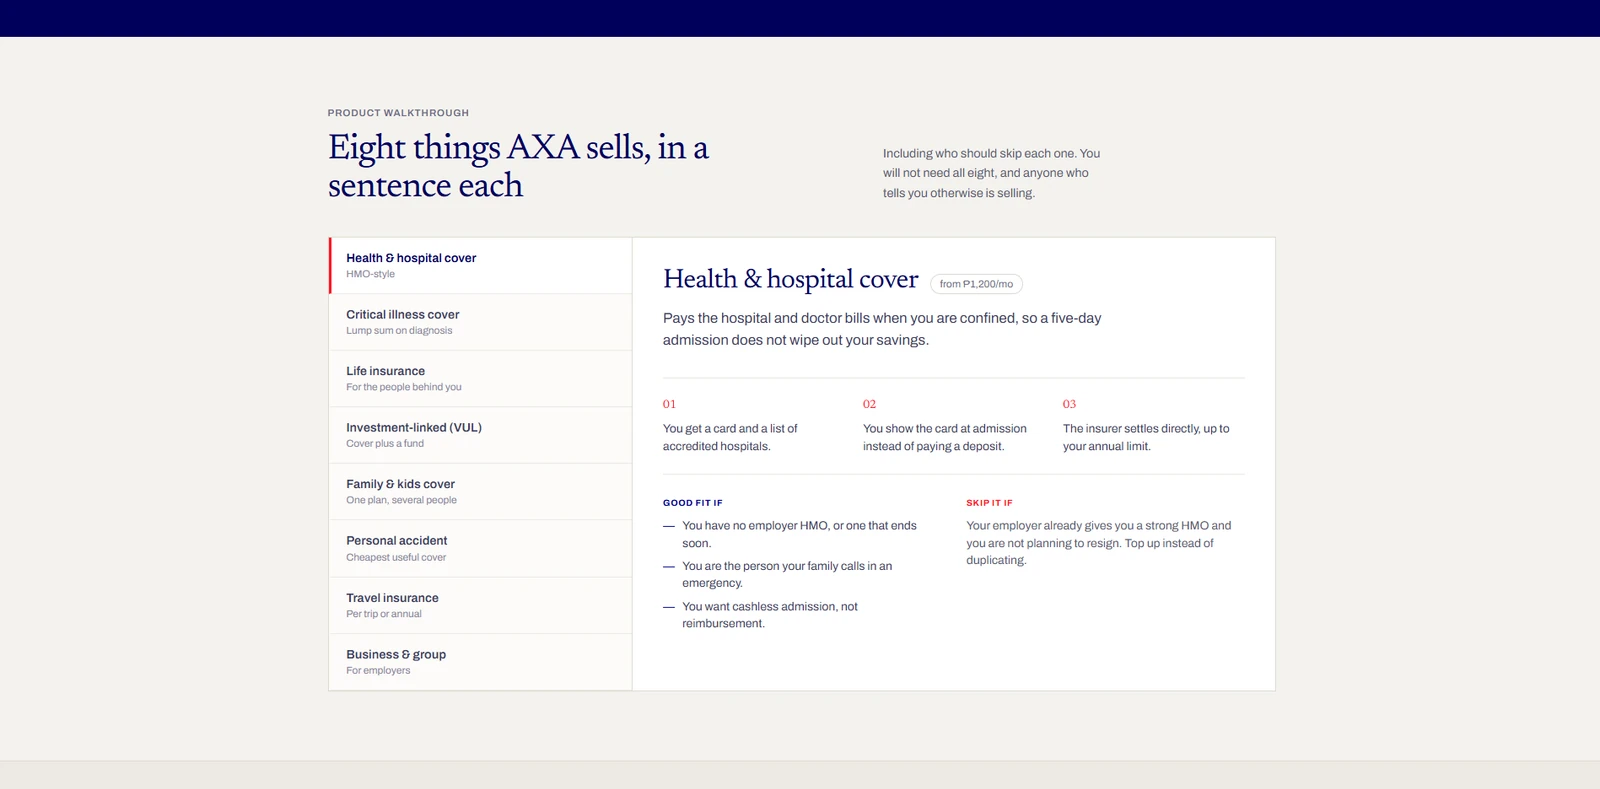1600x789 pixels.
Task: Click the step number '03'
Action: 1069,404
